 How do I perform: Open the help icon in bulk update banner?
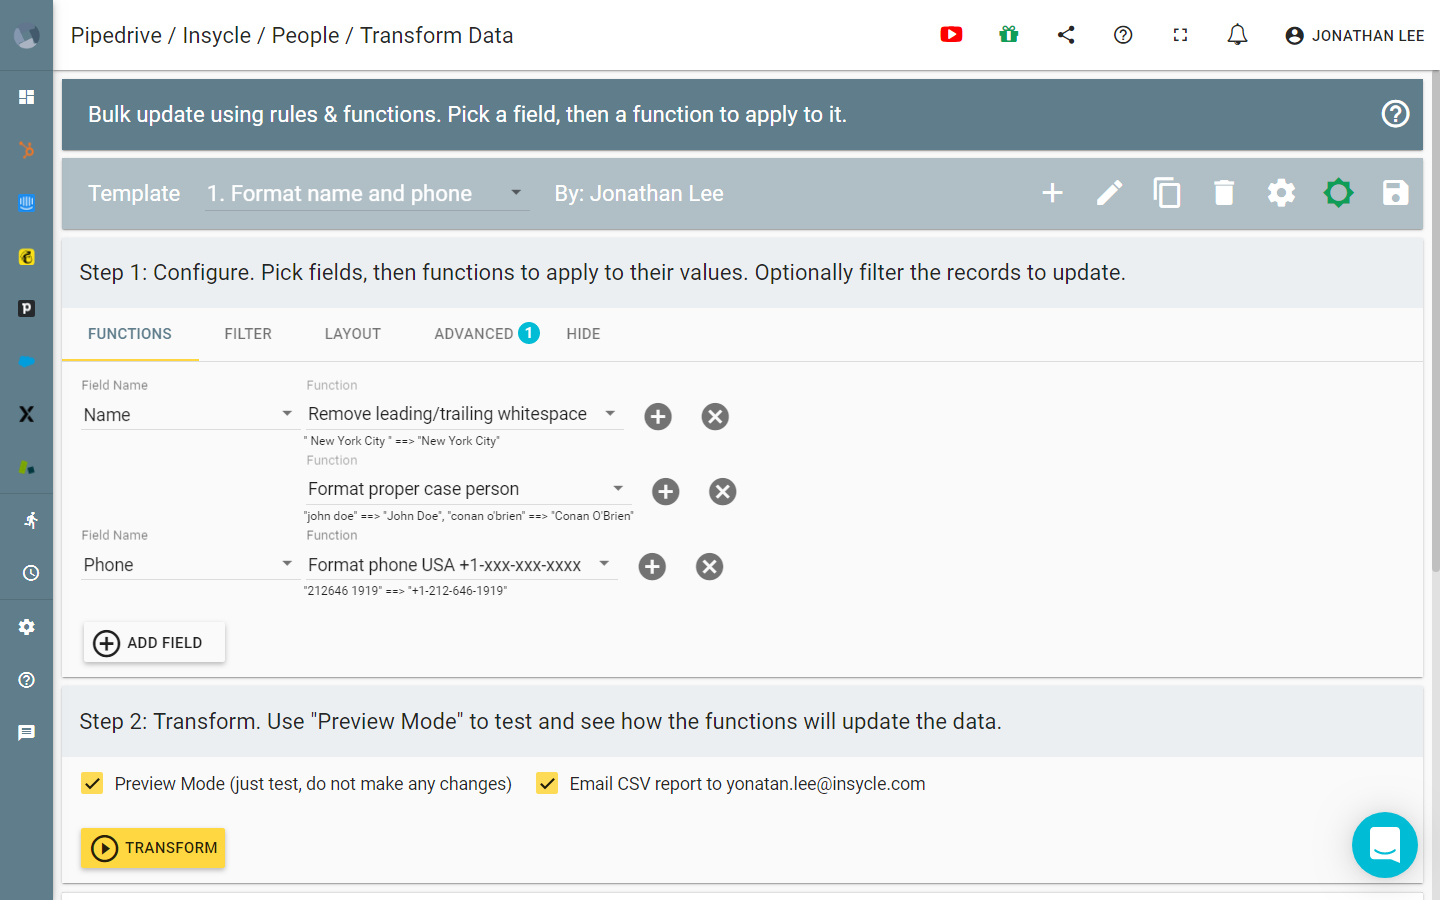coord(1395,114)
